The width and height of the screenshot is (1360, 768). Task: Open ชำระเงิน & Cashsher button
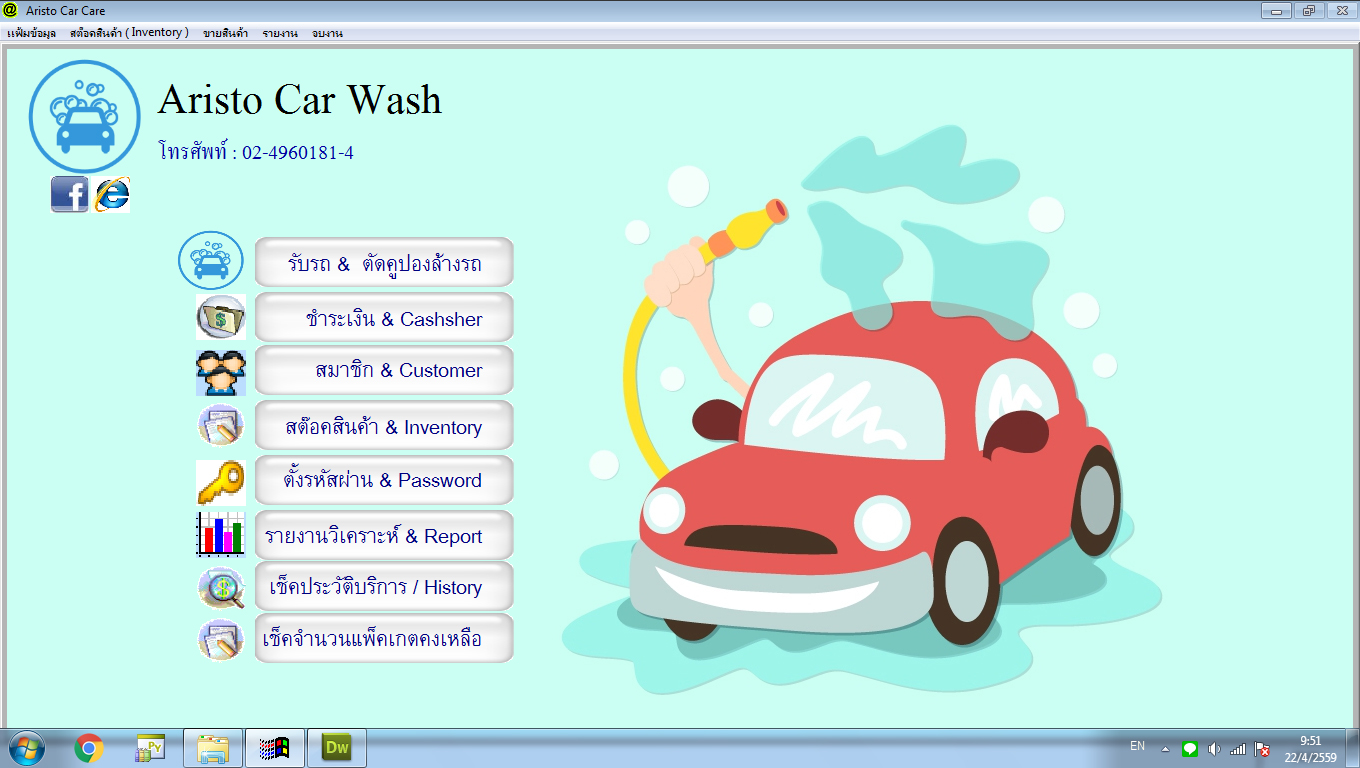(x=384, y=317)
